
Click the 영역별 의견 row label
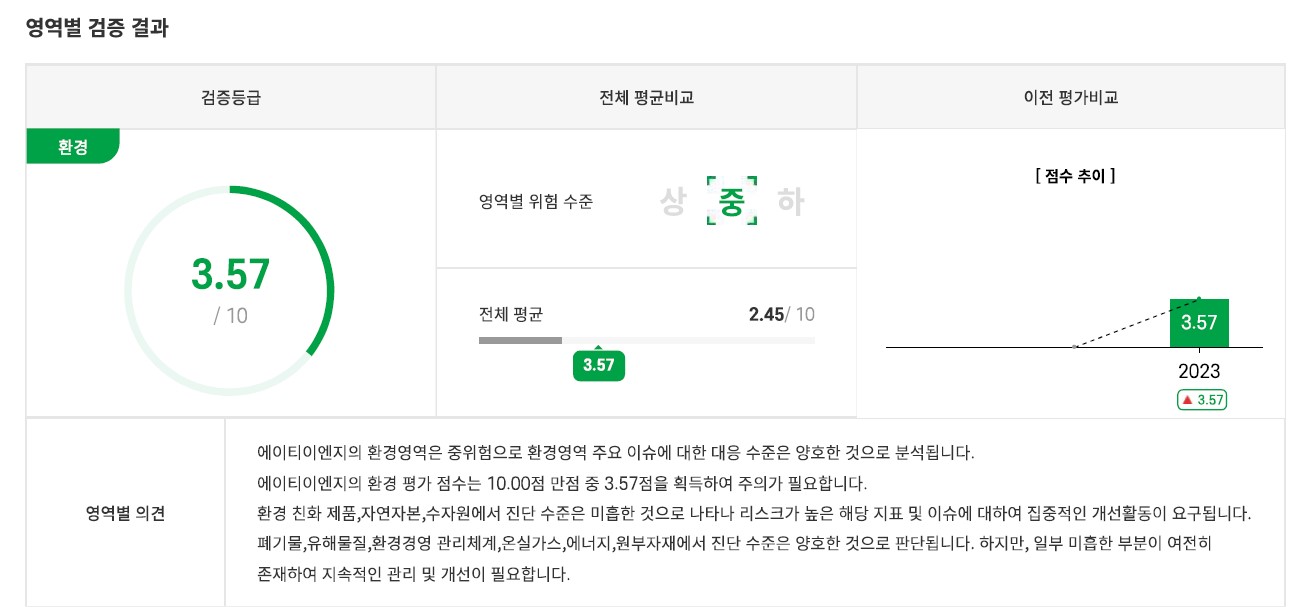coord(126,514)
